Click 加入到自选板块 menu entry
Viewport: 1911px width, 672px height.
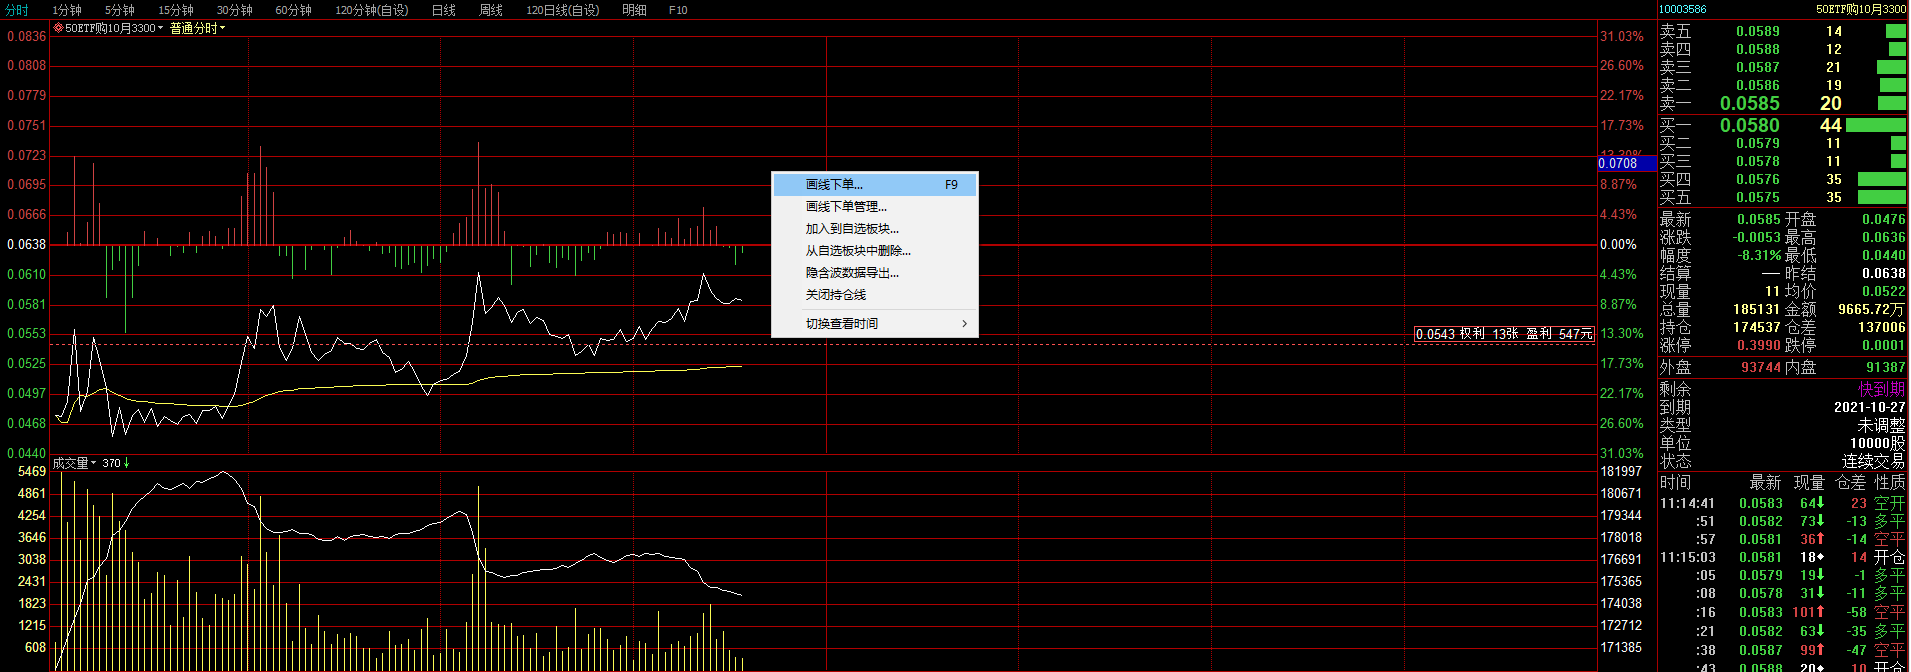pyautogui.click(x=852, y=229)
